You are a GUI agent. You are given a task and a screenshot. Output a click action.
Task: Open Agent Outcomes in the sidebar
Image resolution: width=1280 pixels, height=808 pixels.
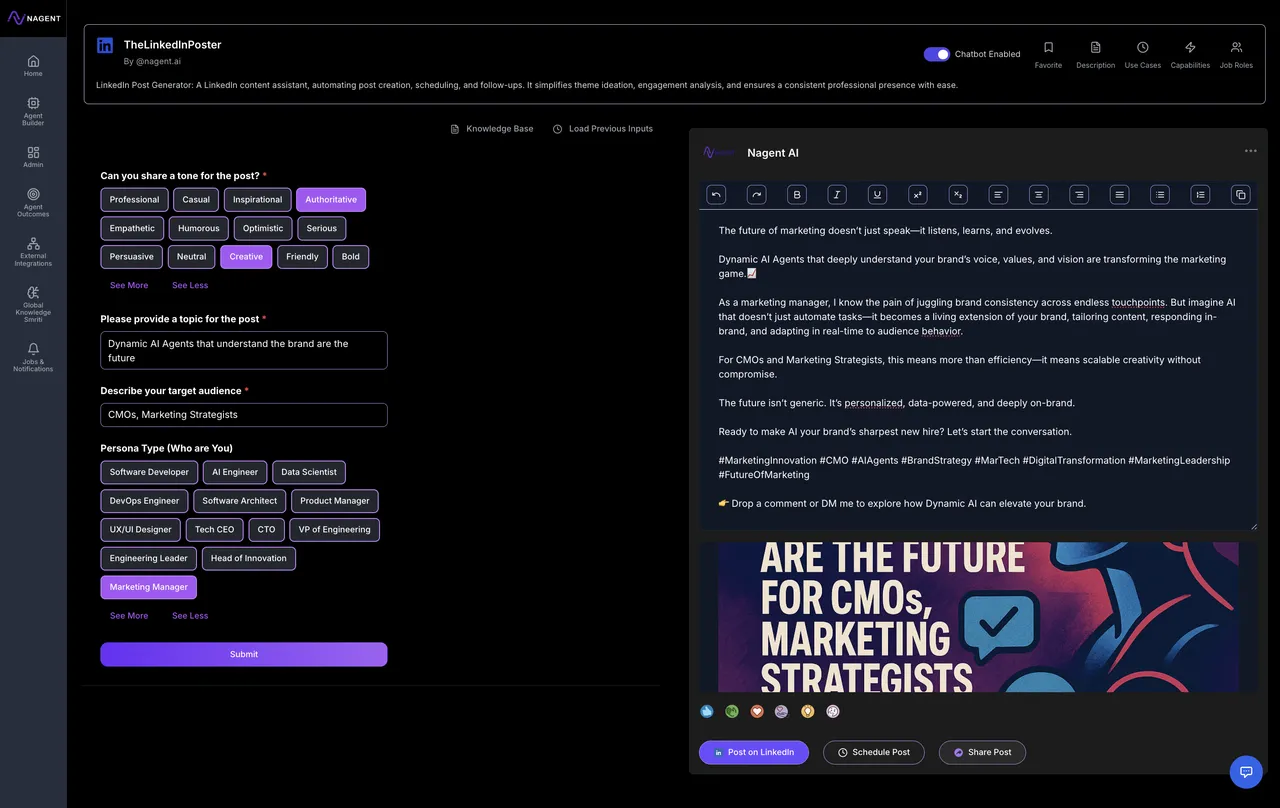33,202
